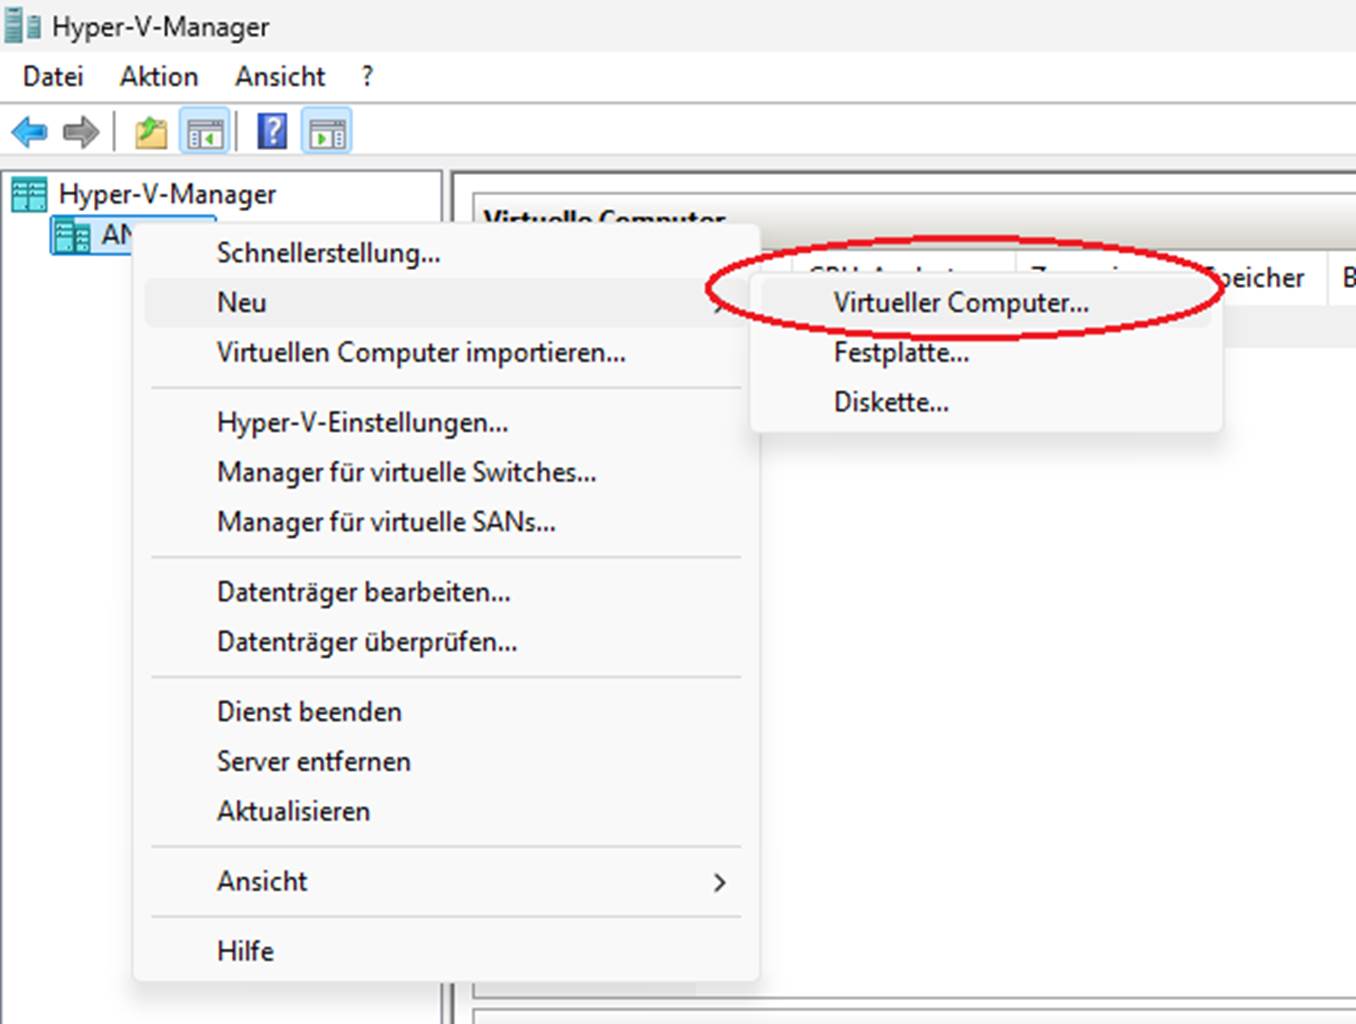
Task: Choose Schnellerstellung... from context menu
Action: tap(447, 253)
